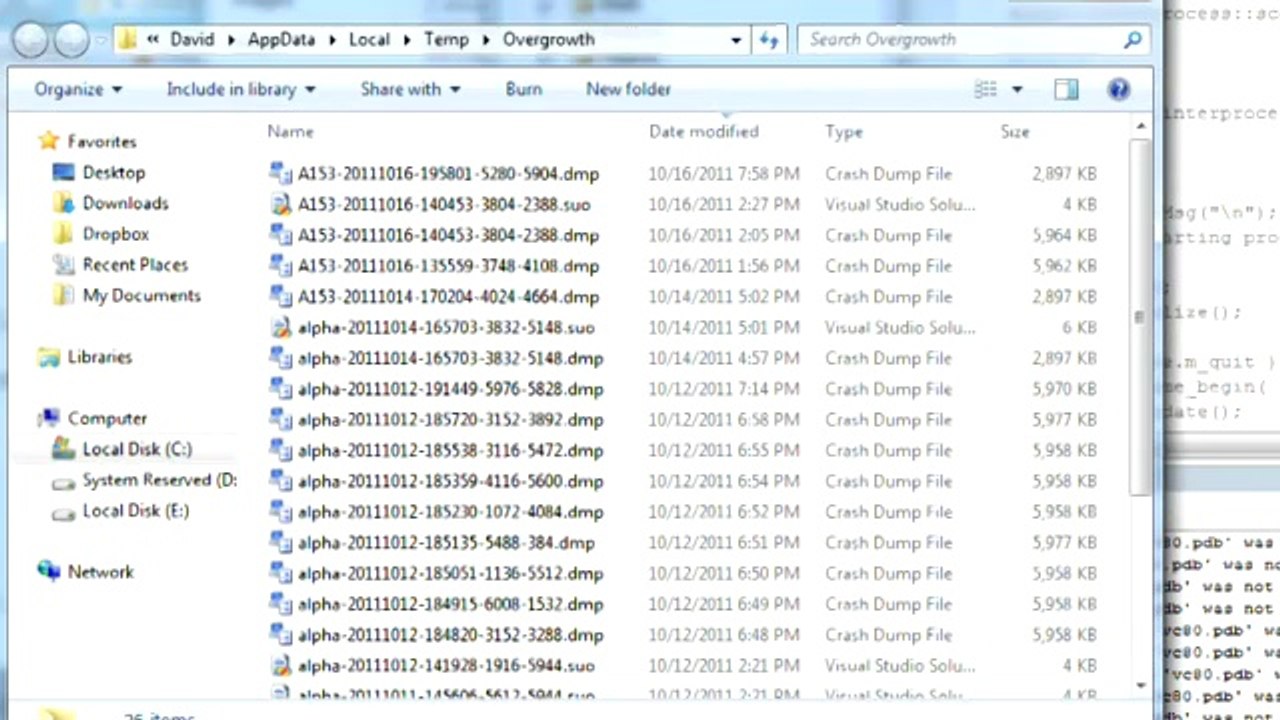Image resolution: width=1280 pixels, height=720 pixels.
Task: Click the refresh icon beside address bar
Action: 769,40
